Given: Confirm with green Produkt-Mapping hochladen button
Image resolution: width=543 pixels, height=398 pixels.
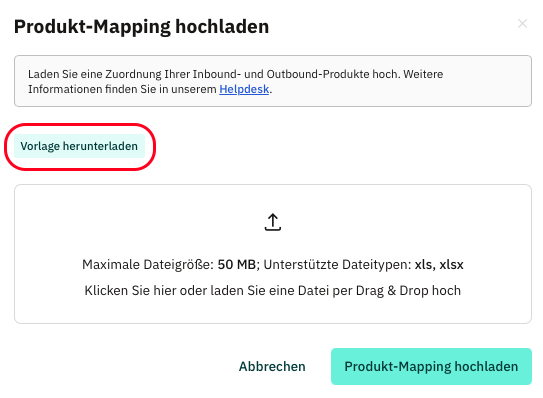Looking at the screenshot, I should tap(431, 366).
